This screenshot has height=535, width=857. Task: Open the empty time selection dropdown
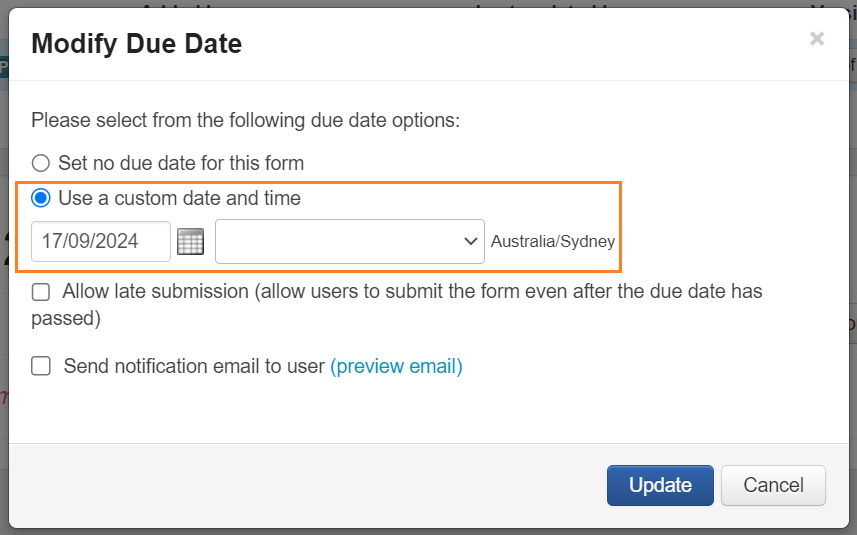tap(340, 241)
